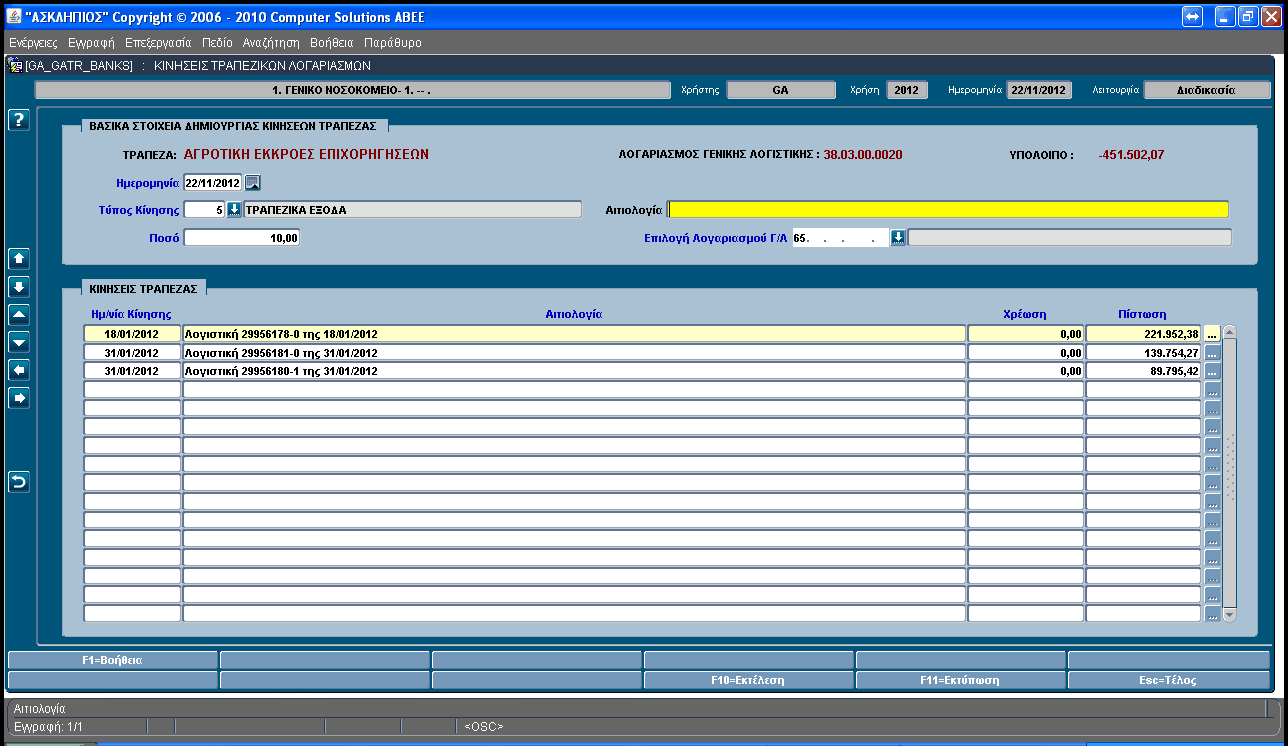
Task: Click the F11=Εκτύπωση button
Action: pos(960,680)
